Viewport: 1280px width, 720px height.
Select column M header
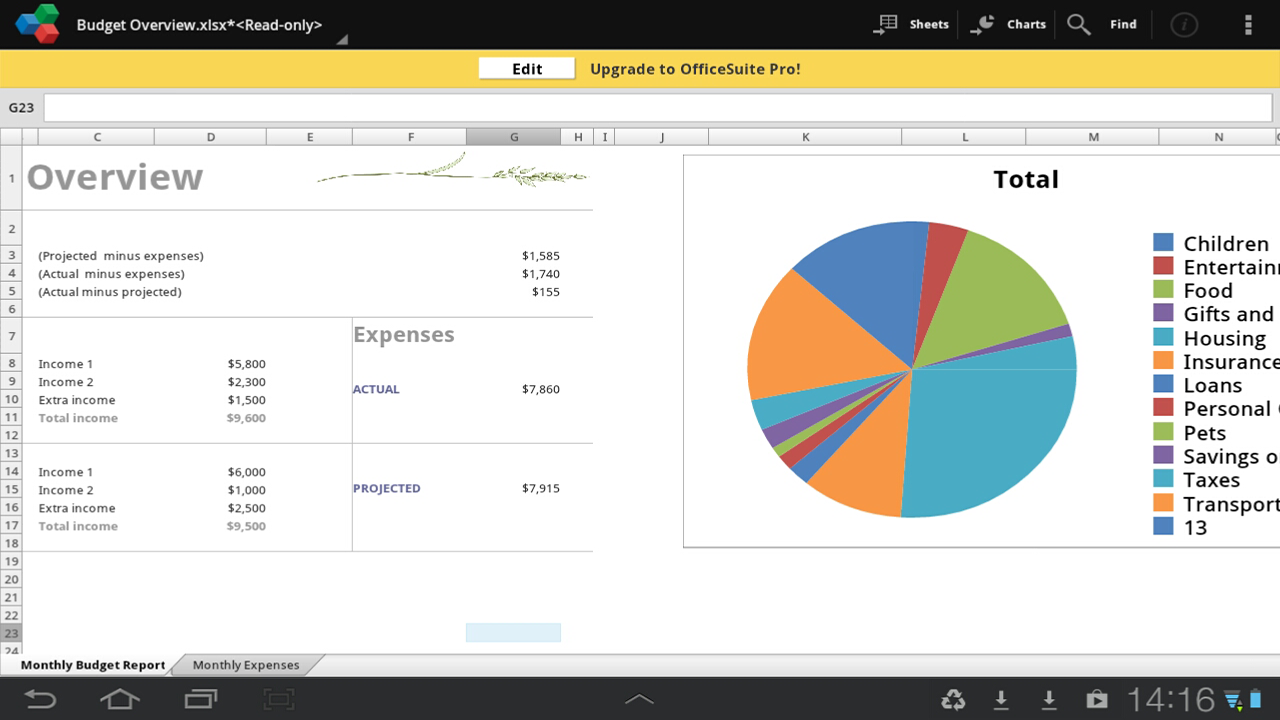coord(1094,137)
